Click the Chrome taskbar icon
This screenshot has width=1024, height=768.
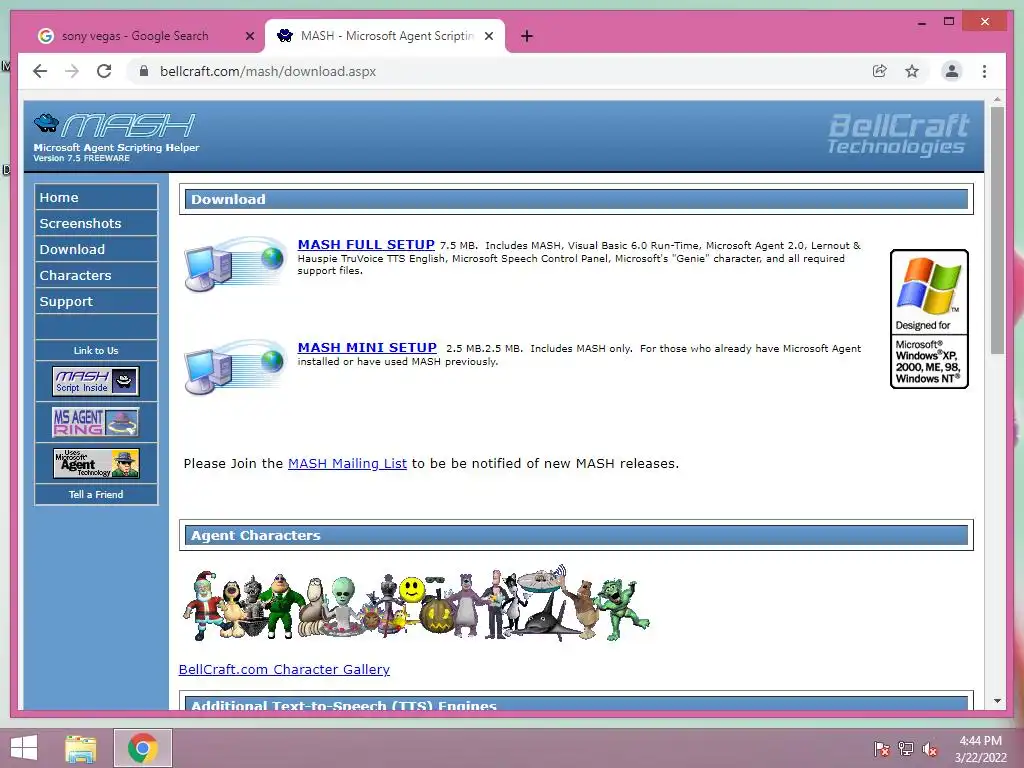[143, 748]
